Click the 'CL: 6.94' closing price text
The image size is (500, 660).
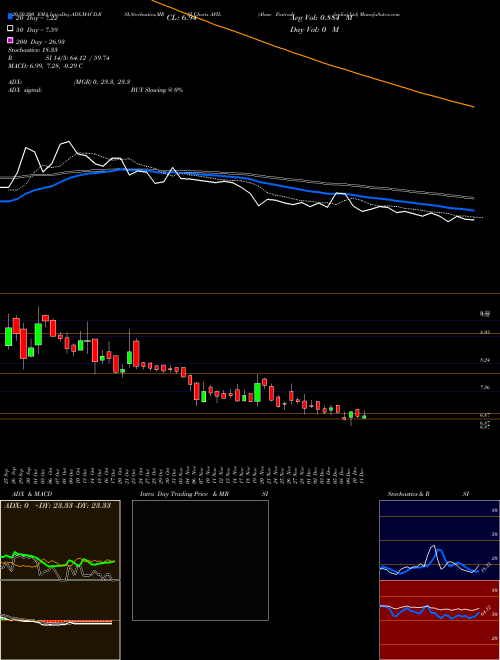click(x=181, y=18)
